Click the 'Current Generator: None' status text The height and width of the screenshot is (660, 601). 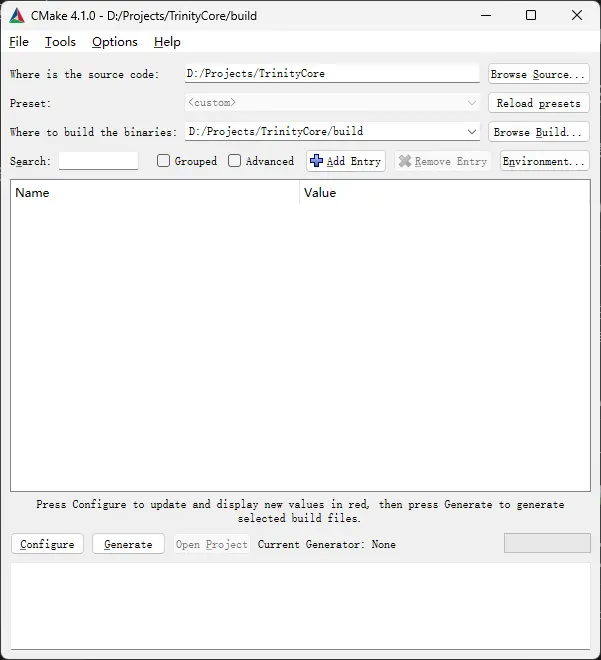(x=327, y=544)
